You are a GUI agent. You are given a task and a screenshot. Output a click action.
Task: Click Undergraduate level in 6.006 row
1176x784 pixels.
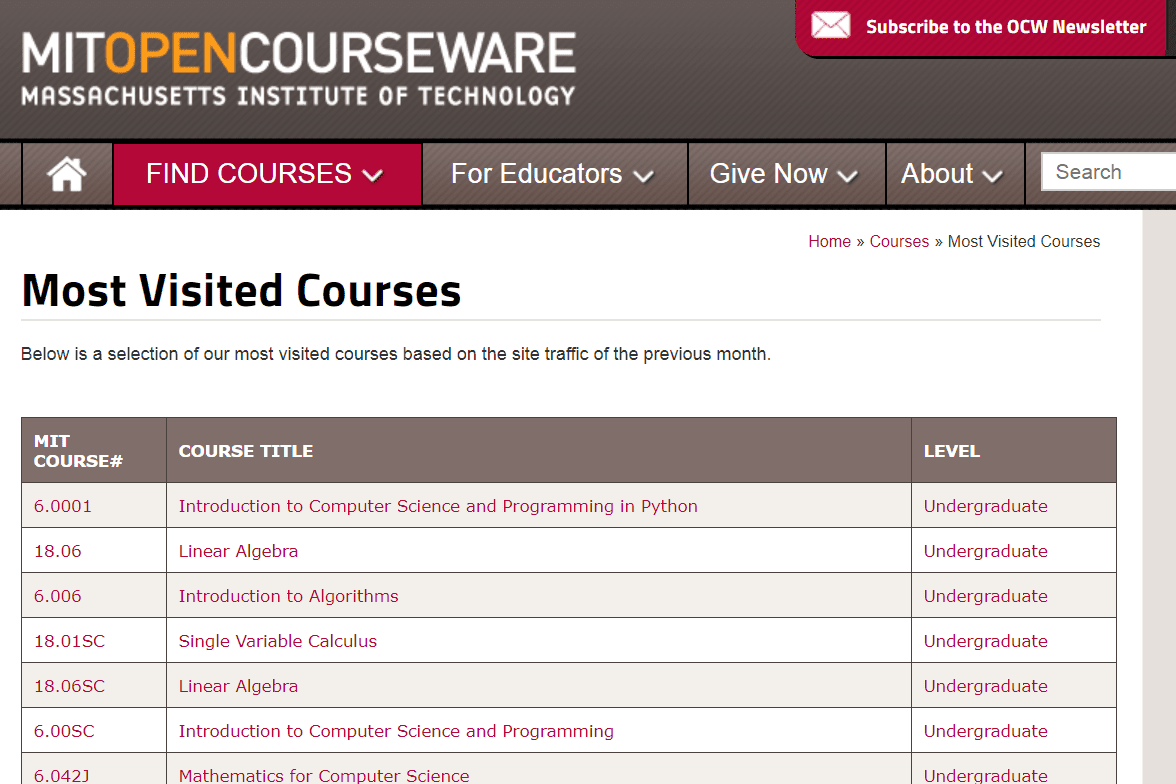pos(986,596)
